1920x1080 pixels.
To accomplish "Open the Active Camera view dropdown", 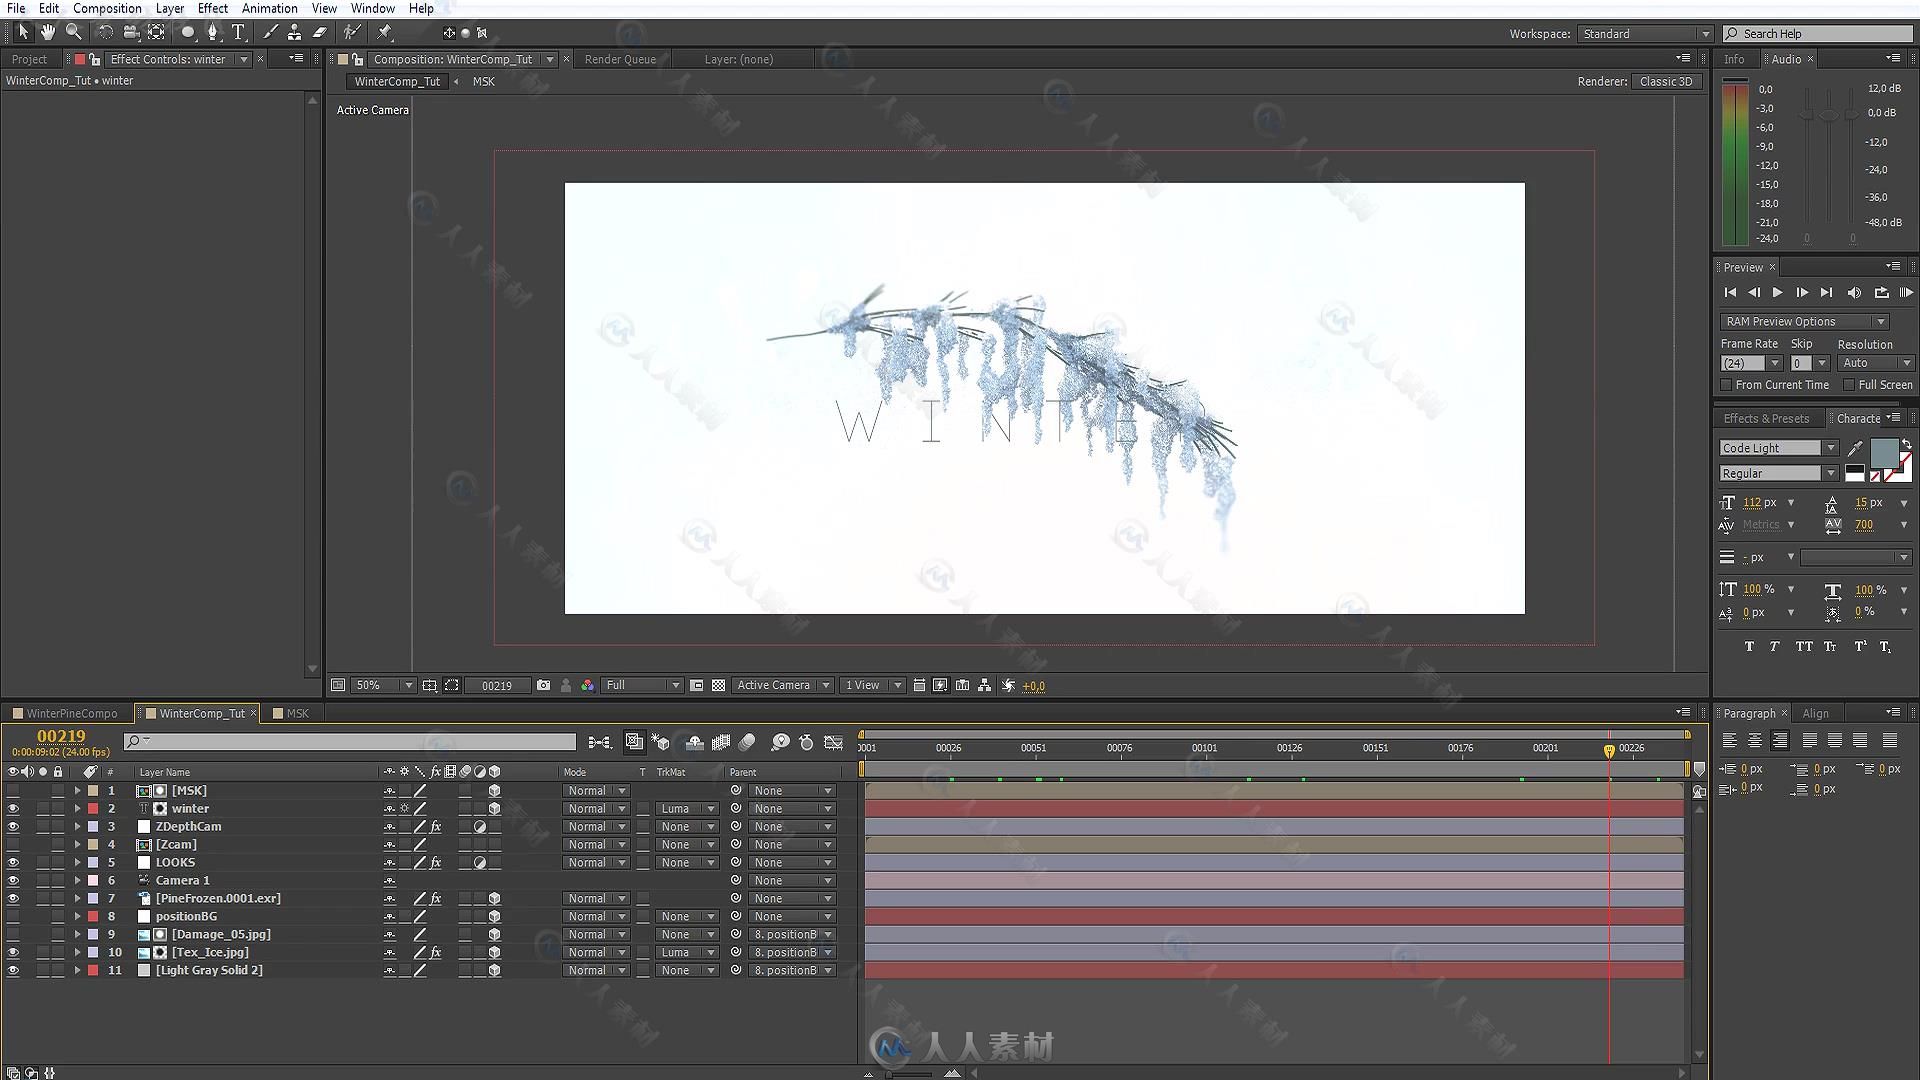I will coord(783,685).
